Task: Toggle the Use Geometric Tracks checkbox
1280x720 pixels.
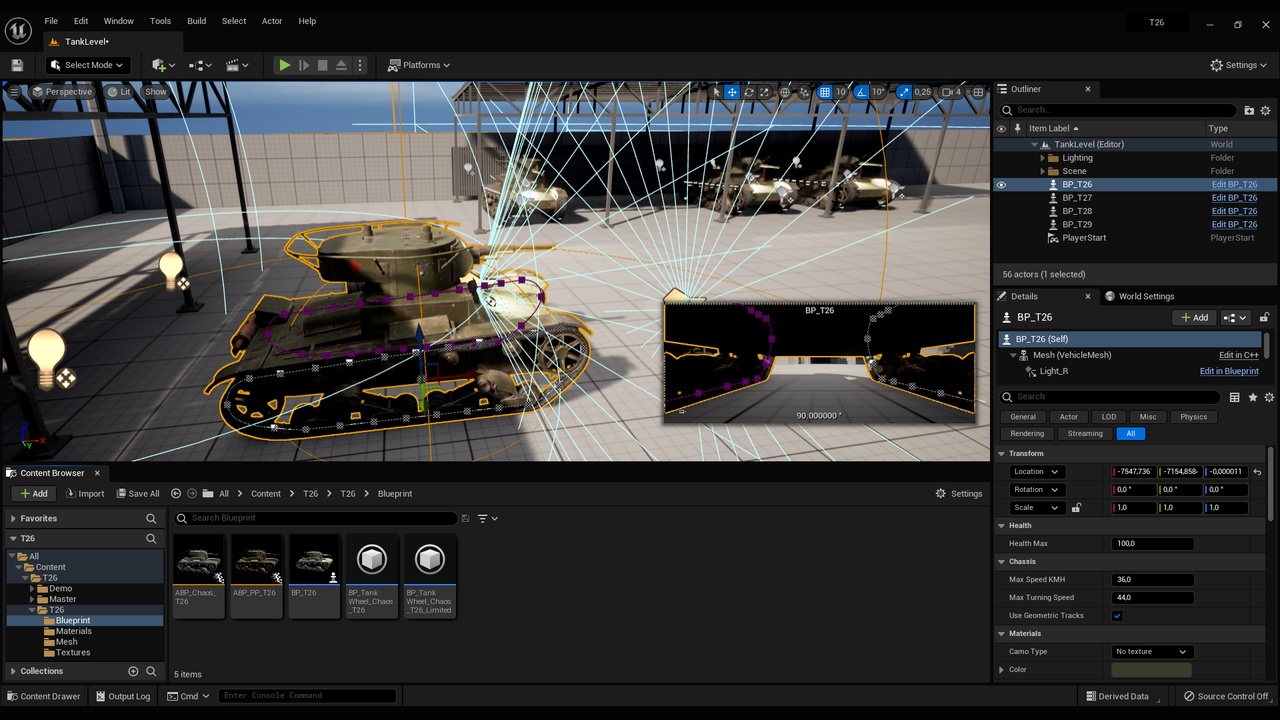Action: (1117, 616)
